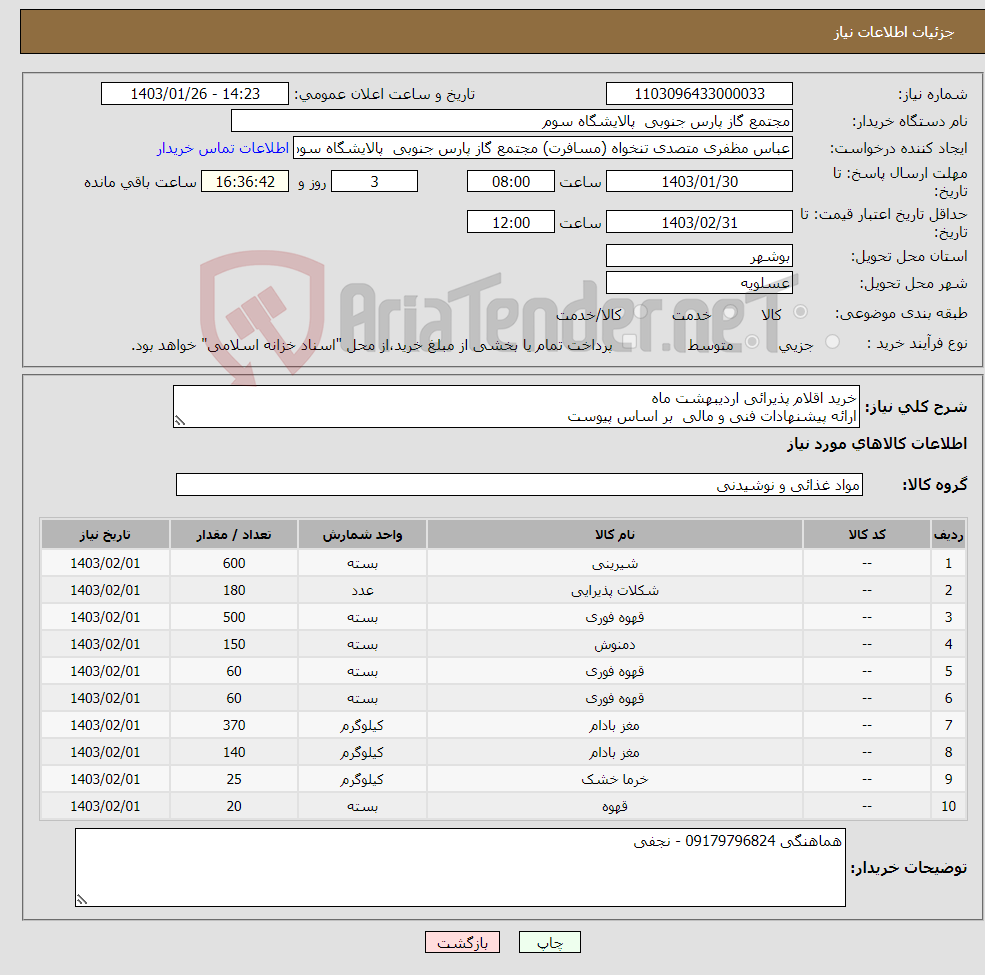
Task: Click the request creator field عباس مظفری
Action: pyautogui.click(x=543, y=148)
